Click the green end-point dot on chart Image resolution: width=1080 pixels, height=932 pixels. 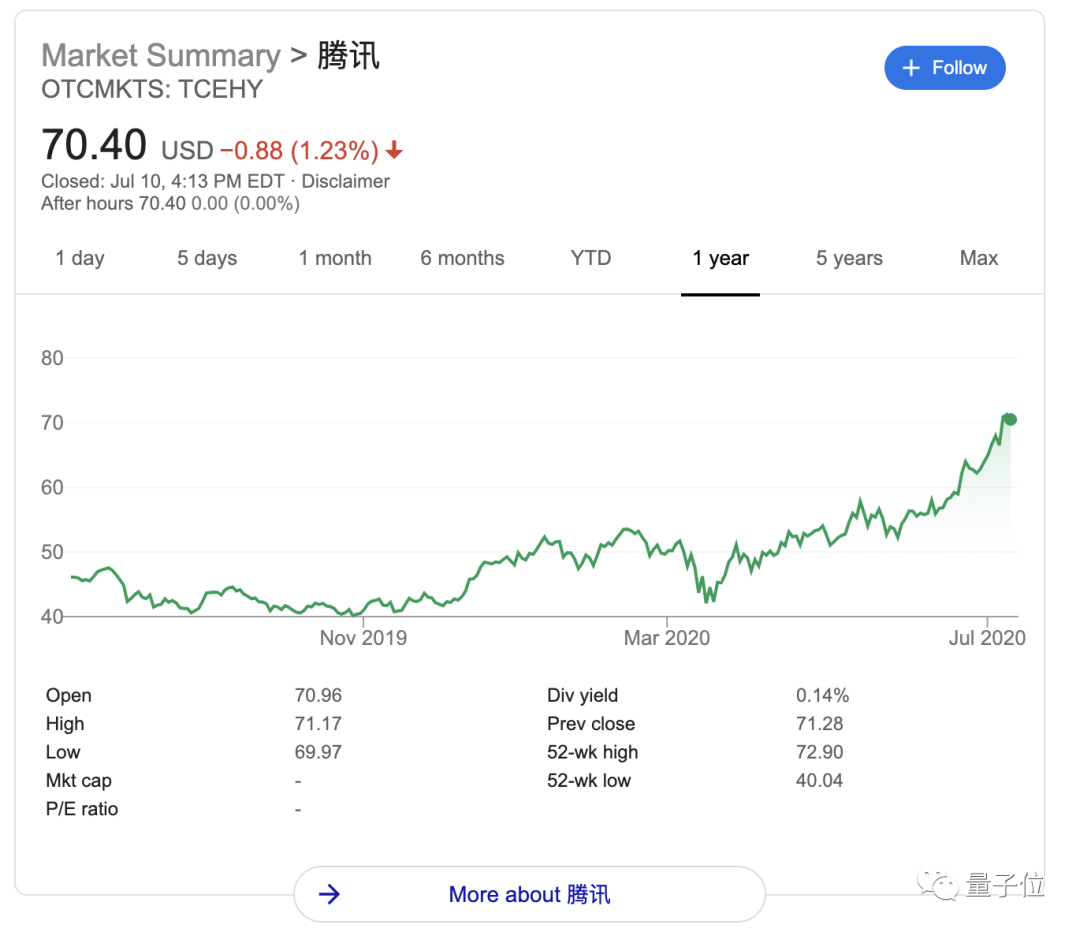click(1010, 420)
